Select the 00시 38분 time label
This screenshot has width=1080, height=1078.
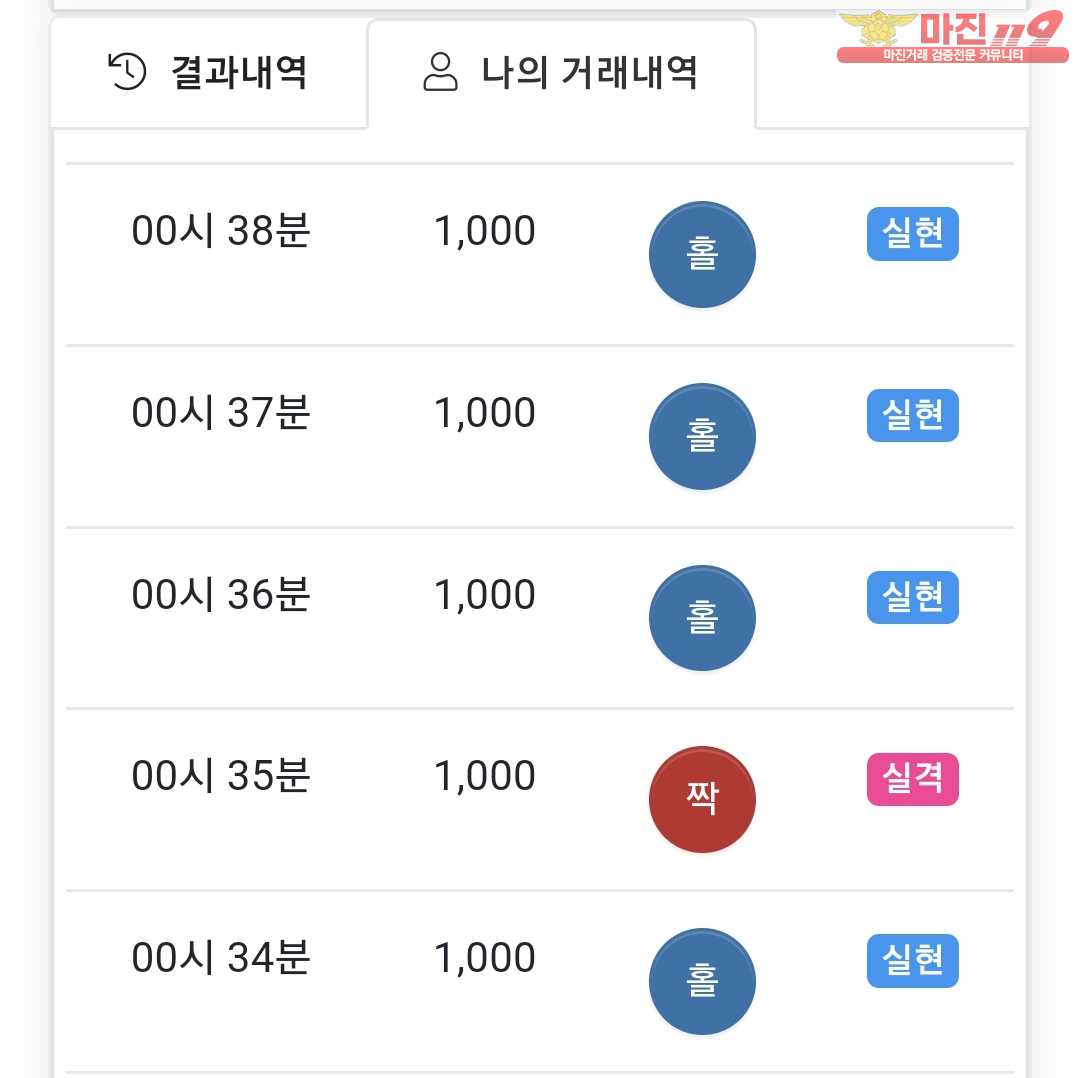221,232
